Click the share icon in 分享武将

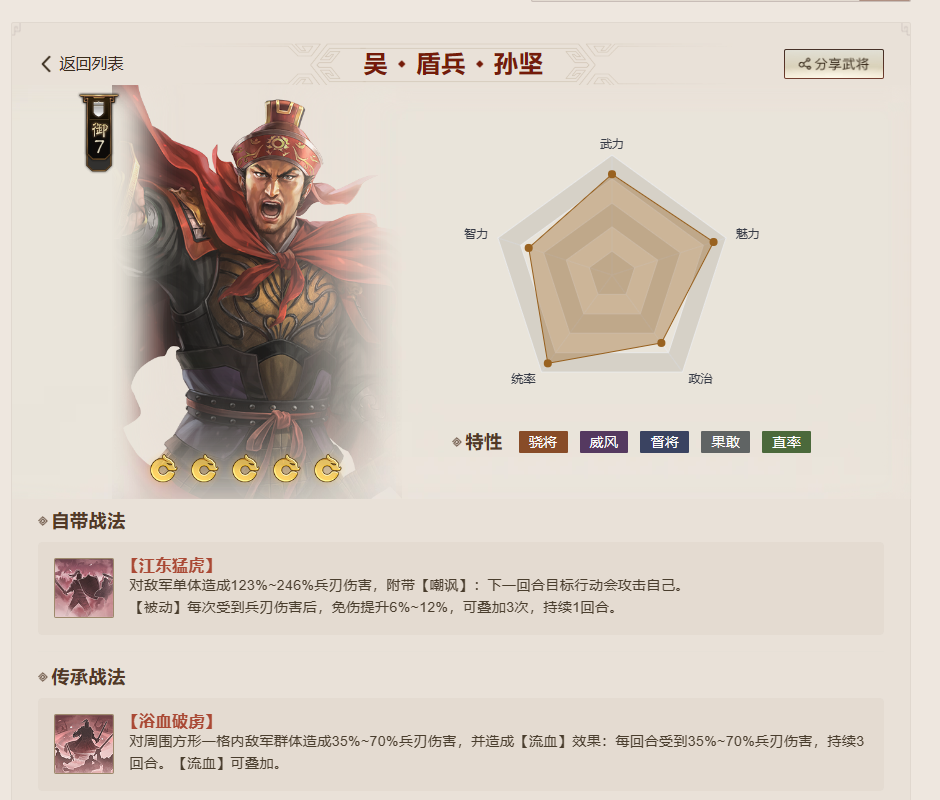pyautogui.click(x=805, y=64)
